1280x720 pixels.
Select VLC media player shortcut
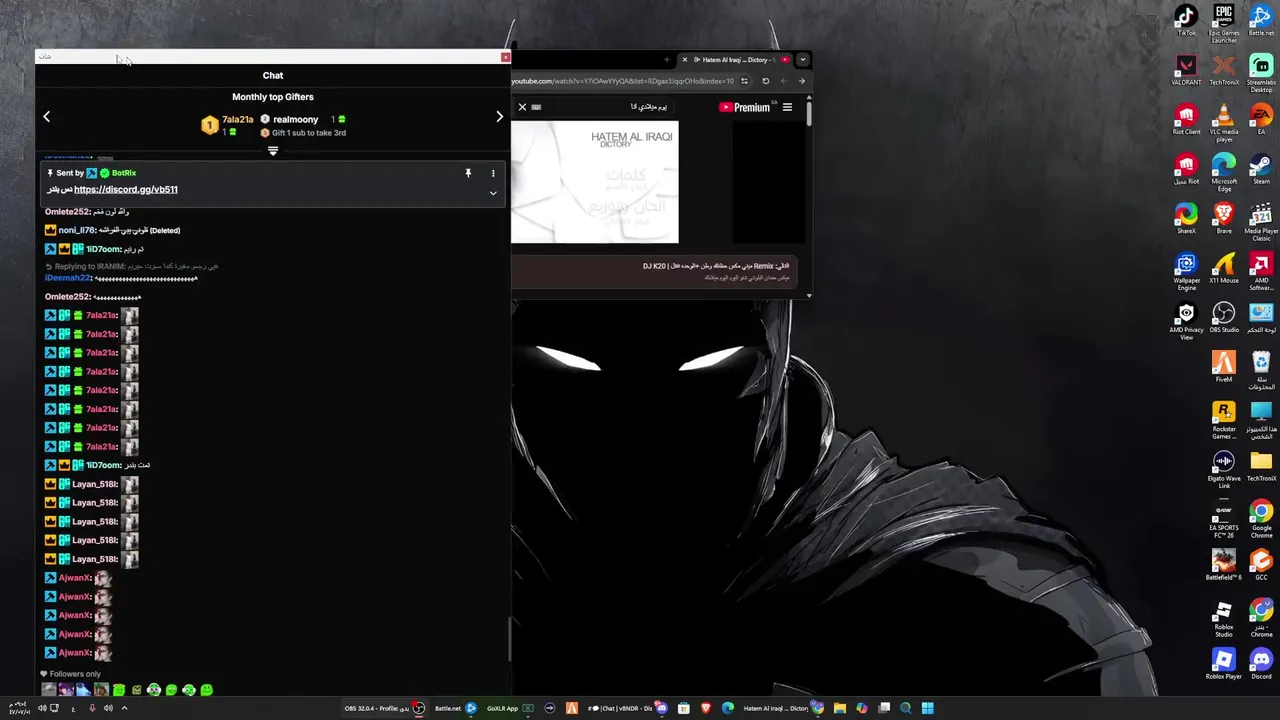pyautogui.click(x=1224, y=122)
